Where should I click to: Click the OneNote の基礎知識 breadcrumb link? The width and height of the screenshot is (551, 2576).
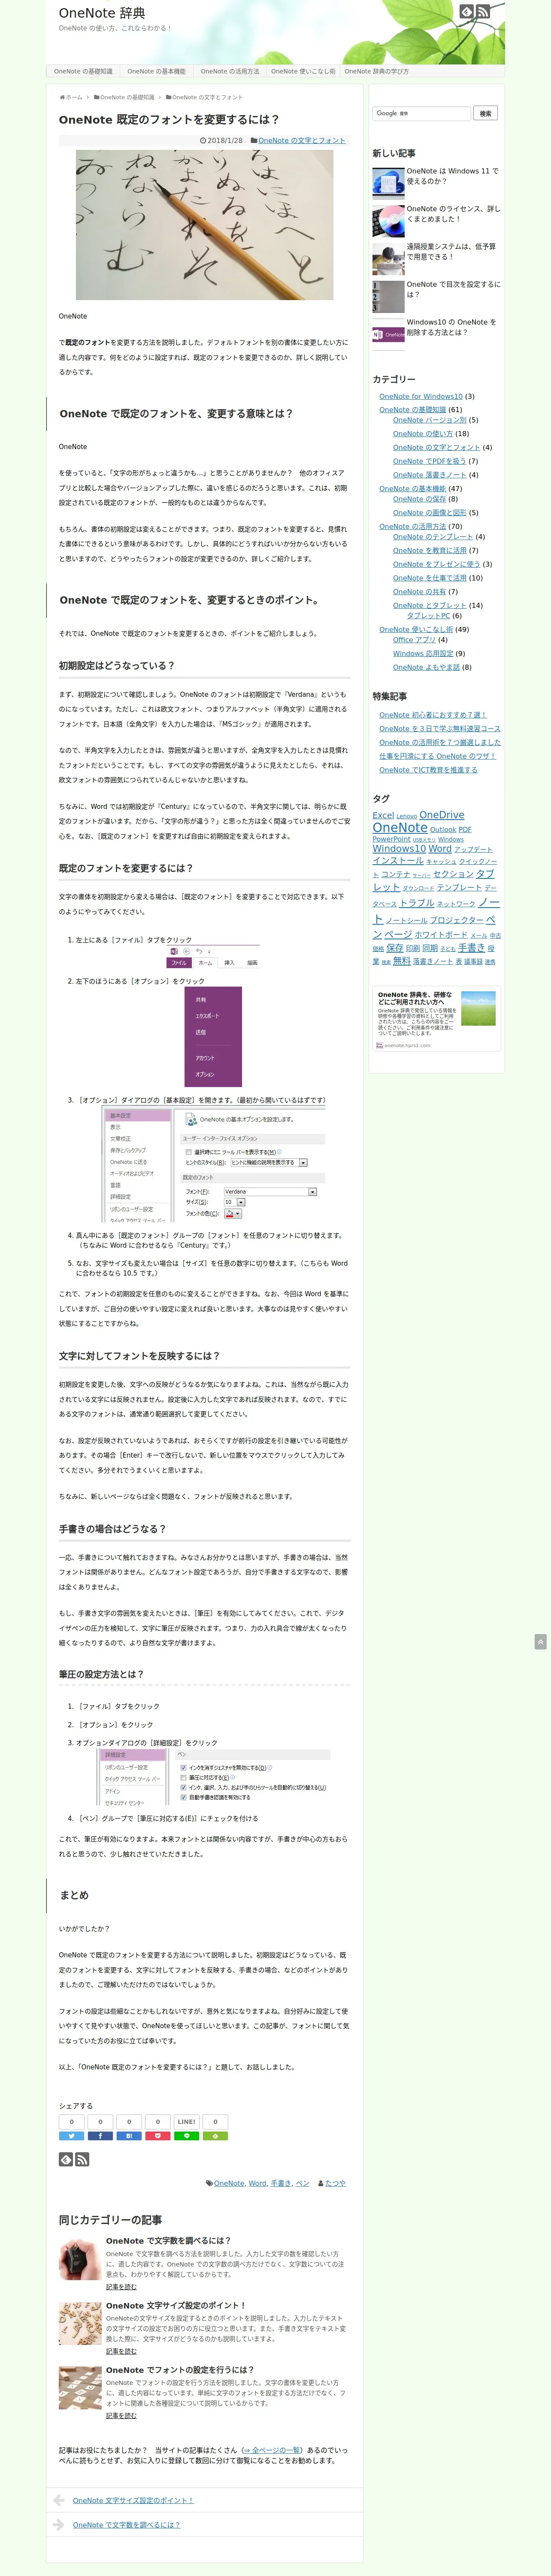[x=127, y=97]
